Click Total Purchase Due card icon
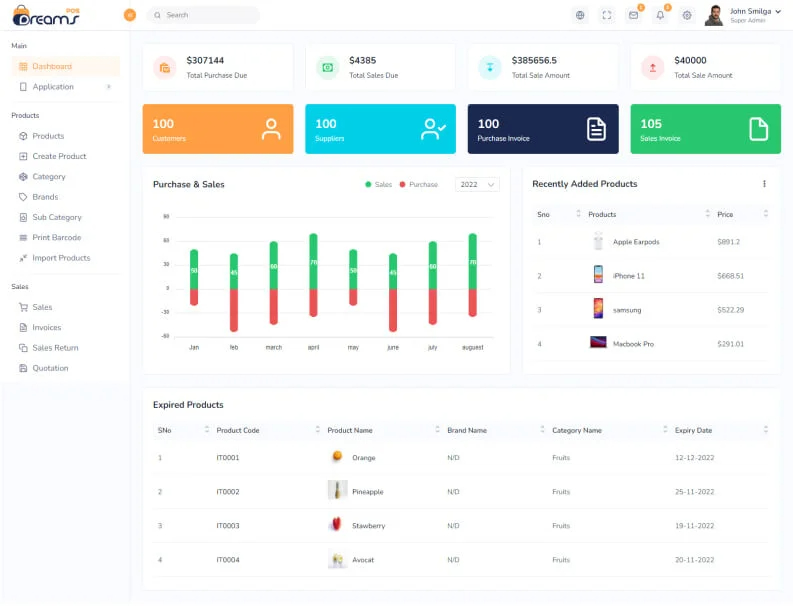Screen dimensions: 793x606 165,68
